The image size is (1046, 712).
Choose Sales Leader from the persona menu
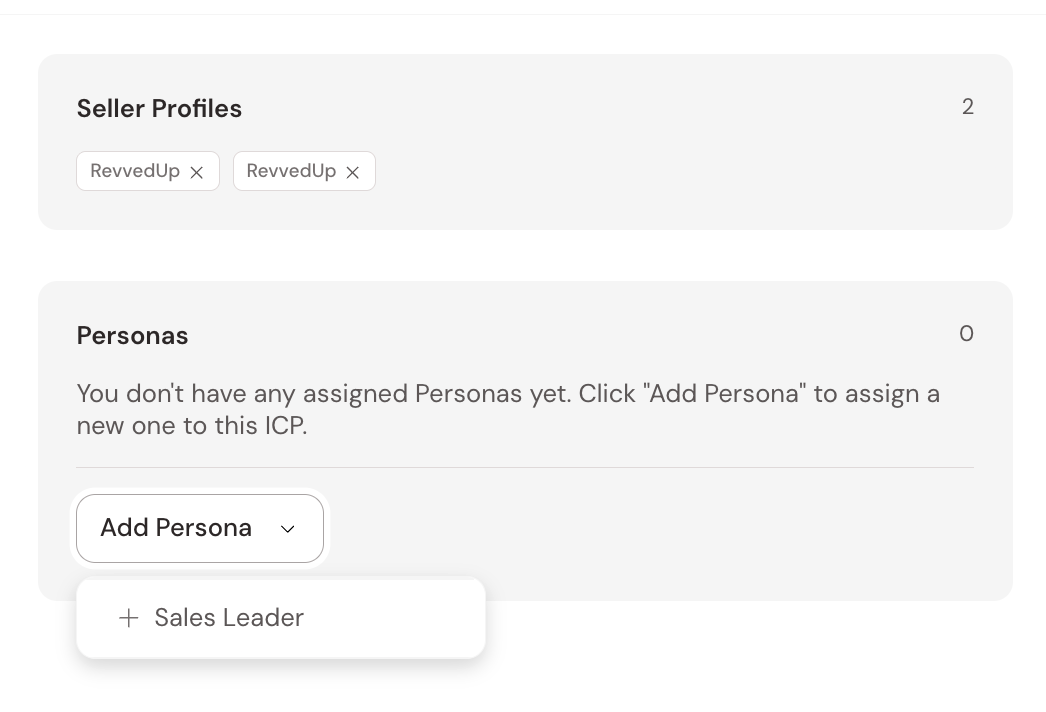point(229,618)
